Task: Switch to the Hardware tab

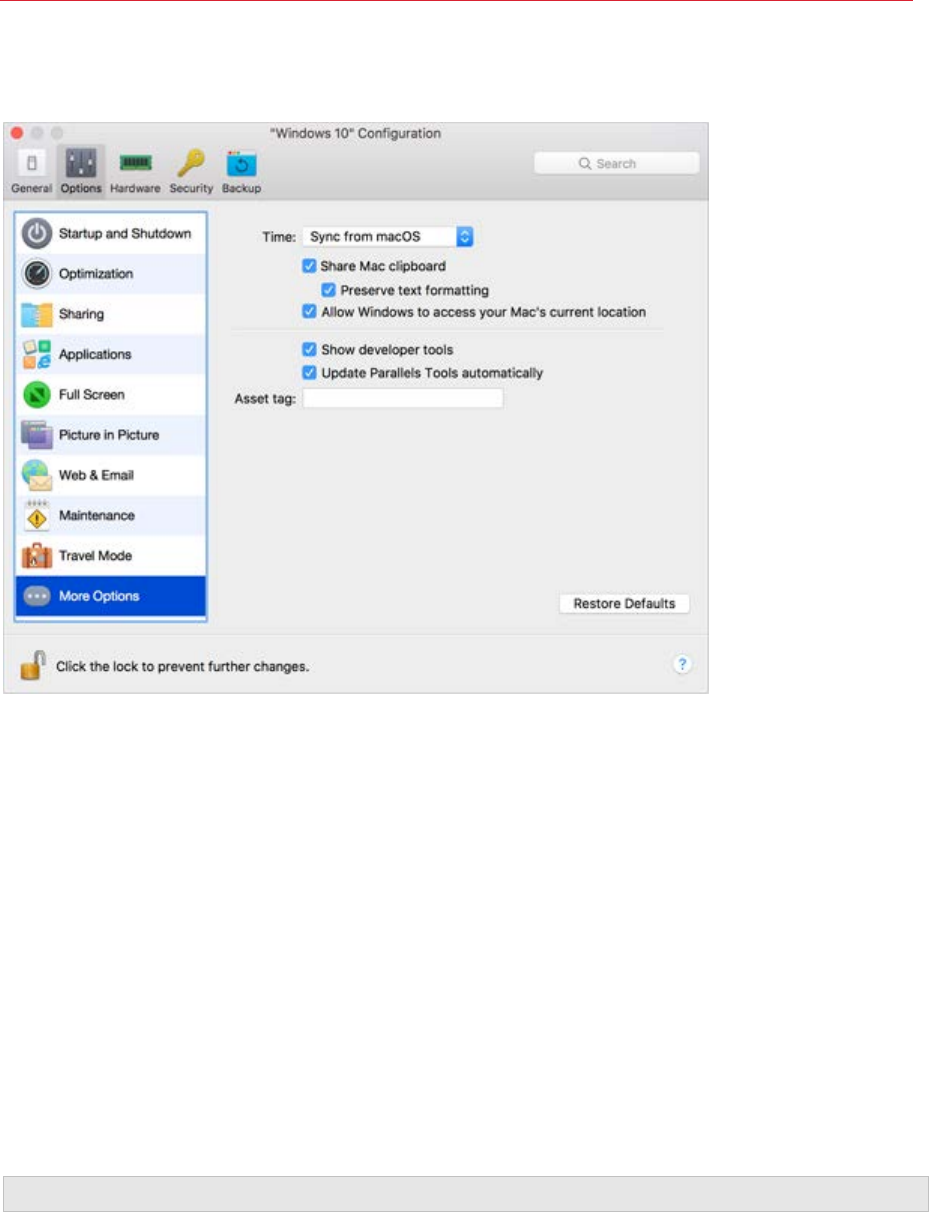Action: click(x=135, y=172)
